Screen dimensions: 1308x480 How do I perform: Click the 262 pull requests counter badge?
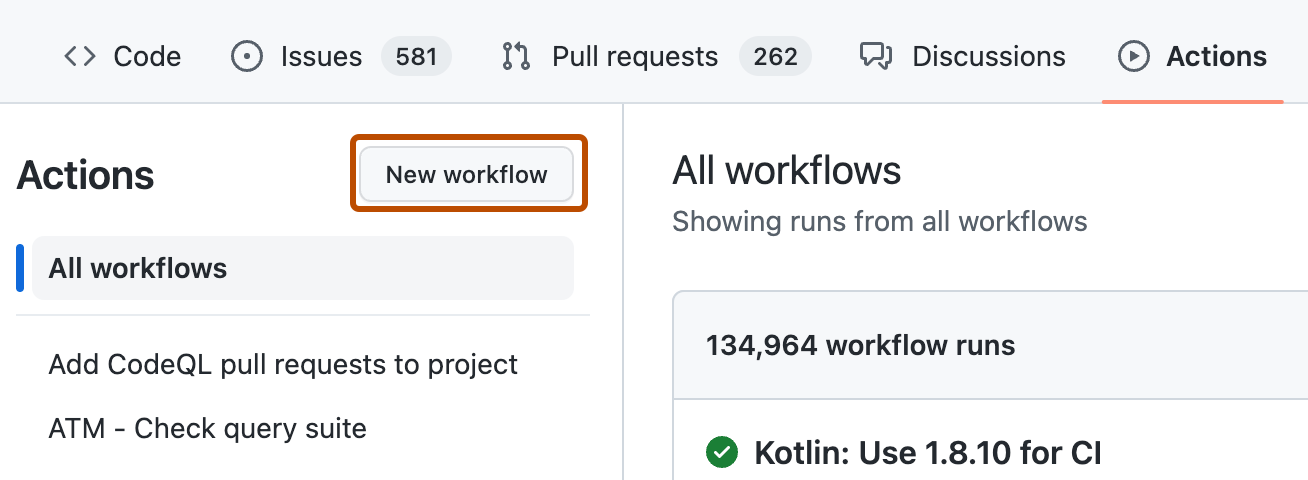[775, 56]
